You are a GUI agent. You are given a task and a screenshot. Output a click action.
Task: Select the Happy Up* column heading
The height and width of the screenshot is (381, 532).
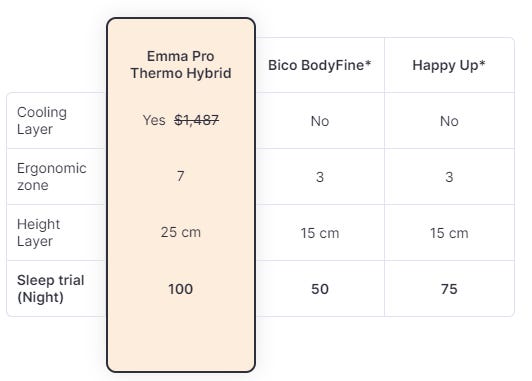tap(449, 65)
